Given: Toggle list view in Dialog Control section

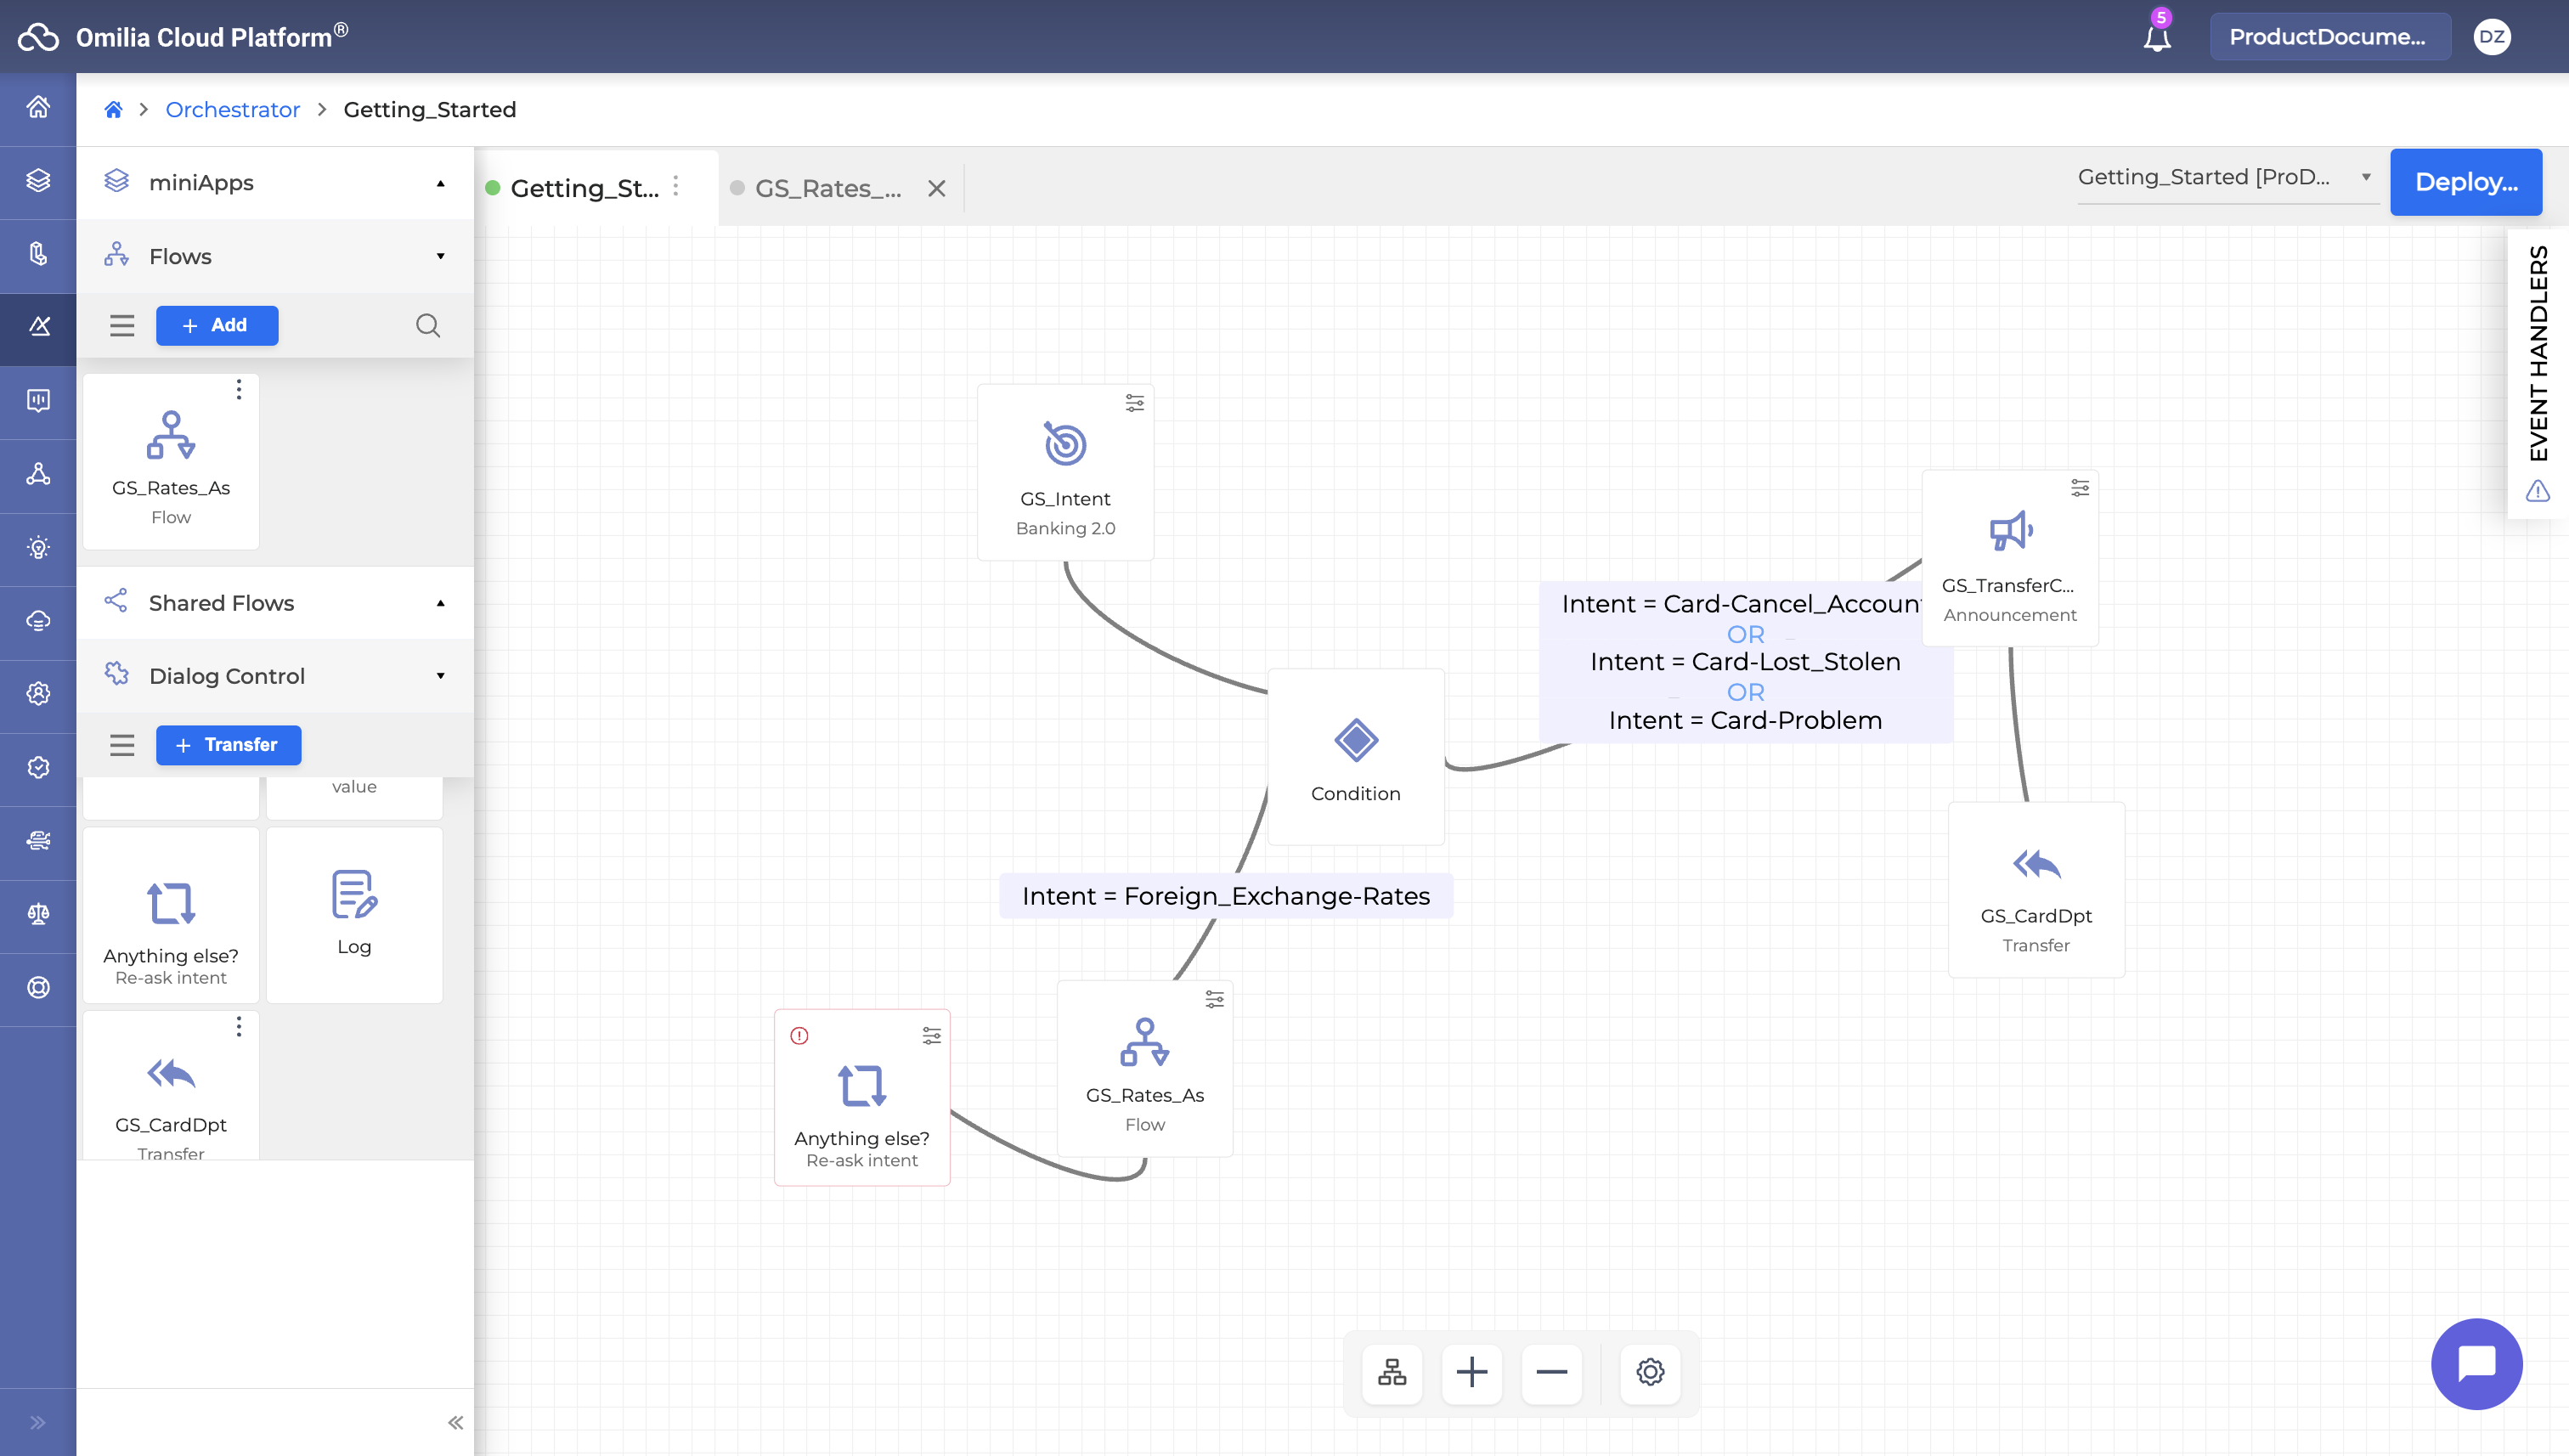Looking at the screenshot, I should (122, 745).
